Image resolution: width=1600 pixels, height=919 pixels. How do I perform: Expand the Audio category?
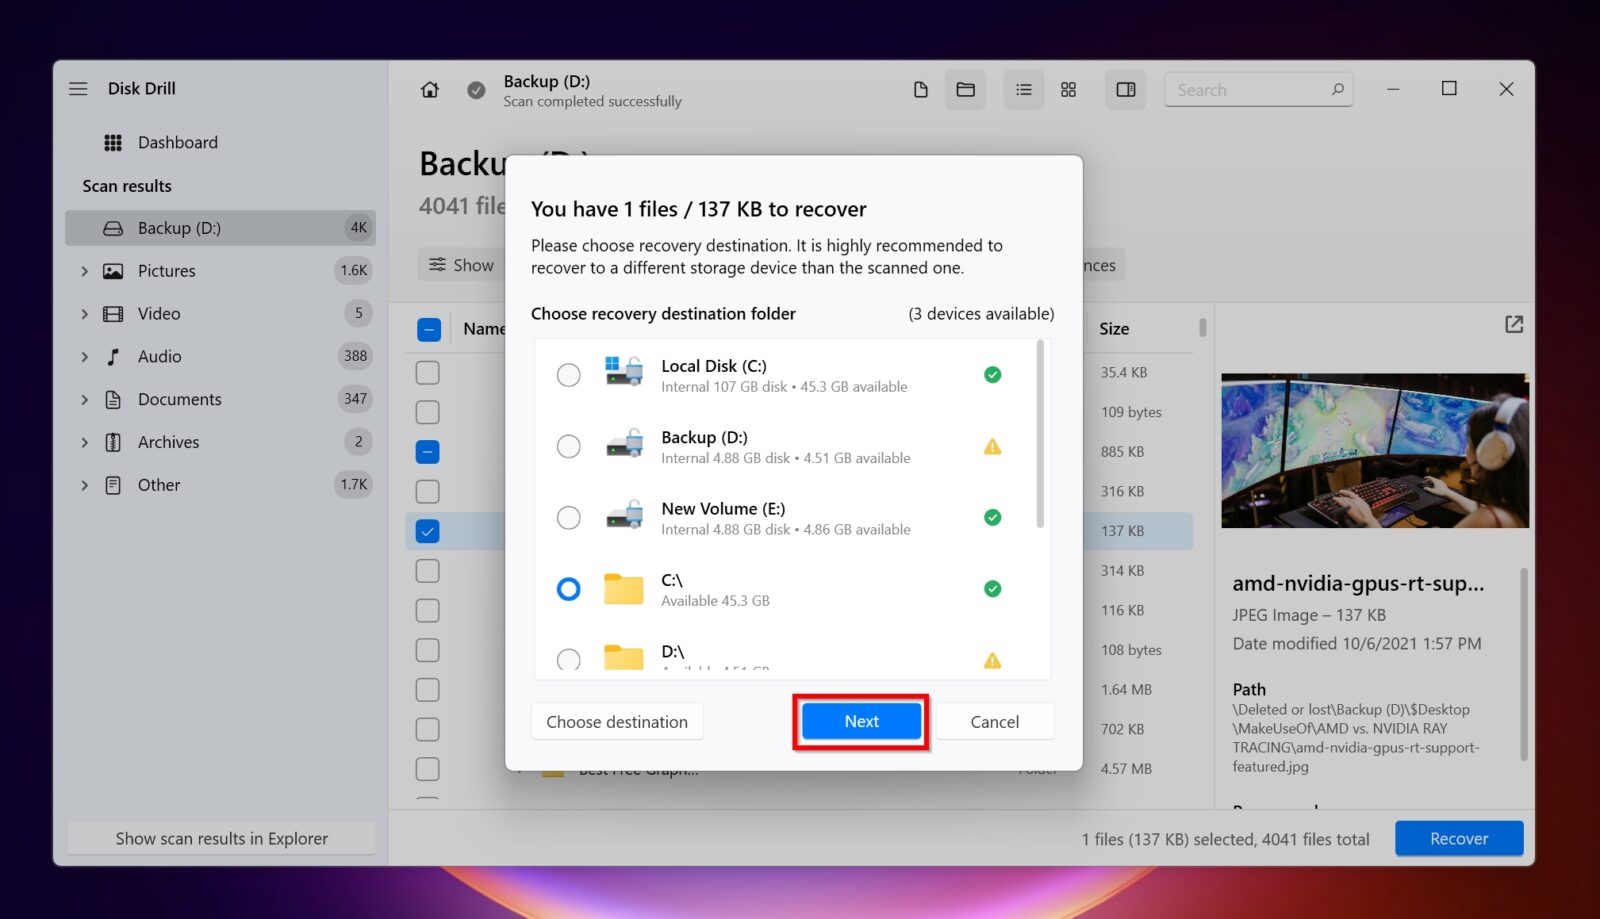[85, 357]
